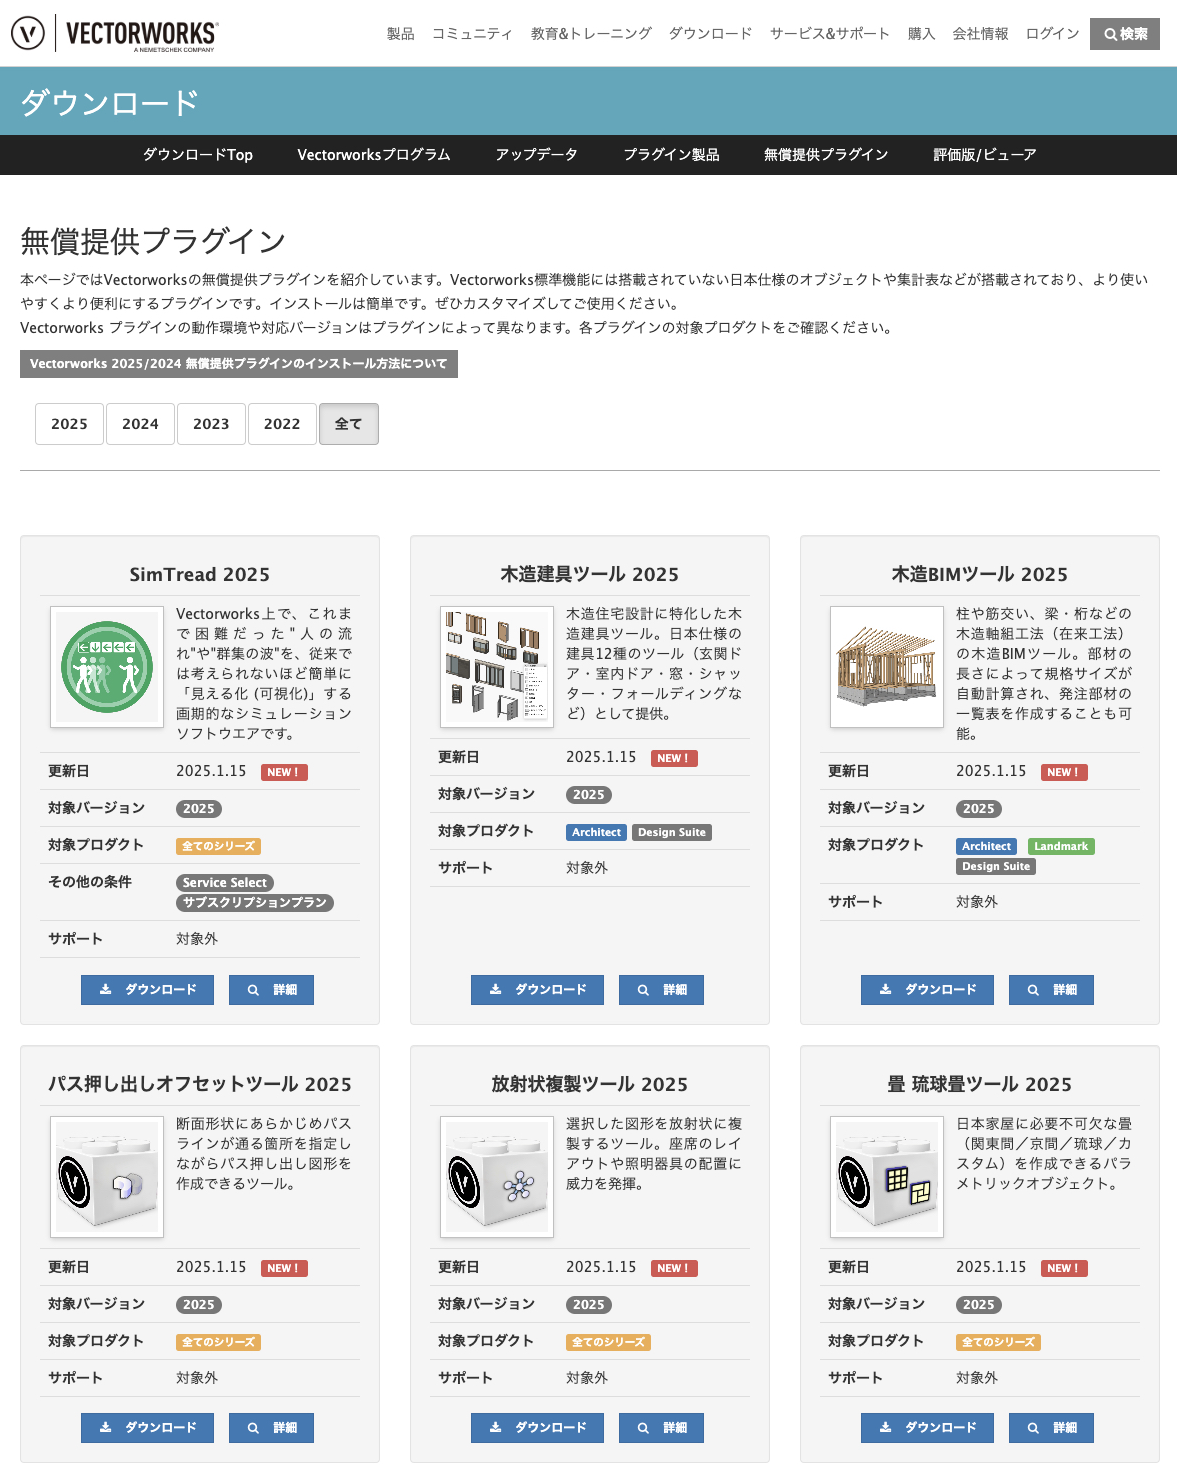View details for 木造BIMツール 2025
The image size is (1177, 1477).
coord(1051,990)
